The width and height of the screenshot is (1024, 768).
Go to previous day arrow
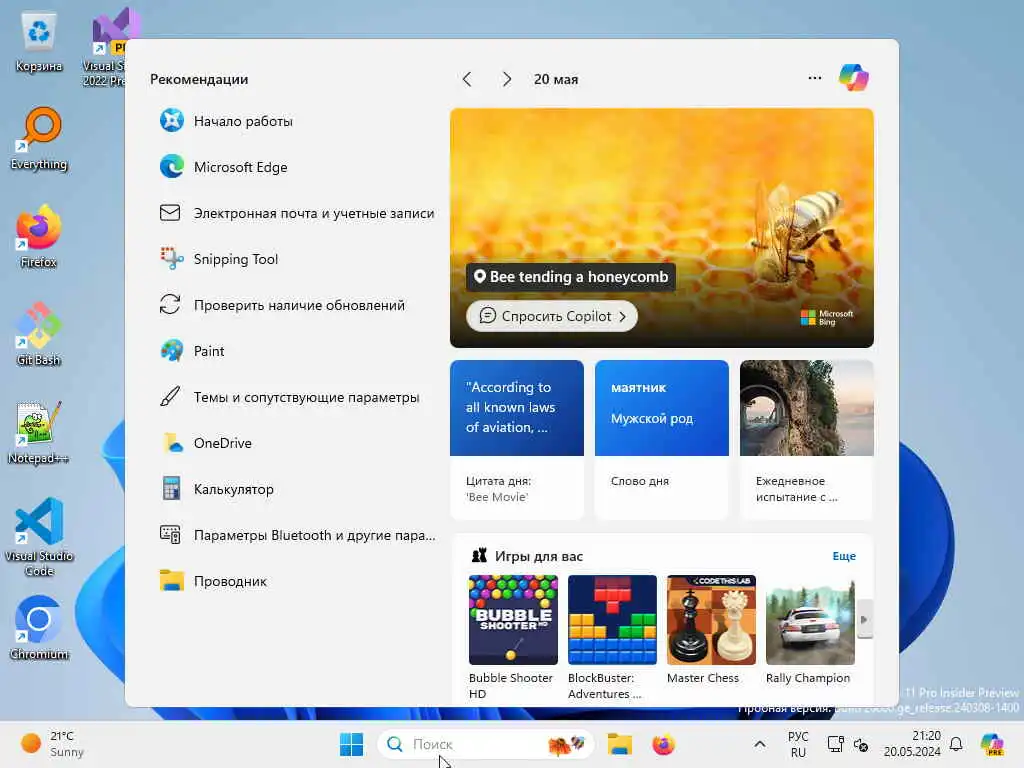tap(467, 79)
